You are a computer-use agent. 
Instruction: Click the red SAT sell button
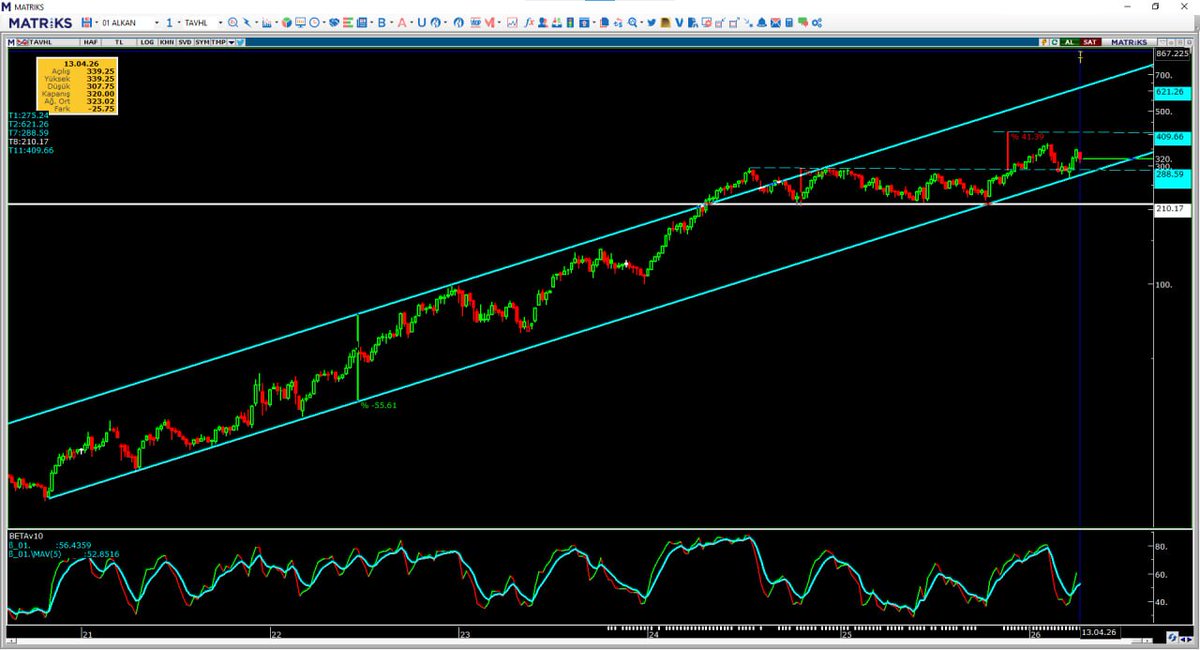(x=1090, y=42)
